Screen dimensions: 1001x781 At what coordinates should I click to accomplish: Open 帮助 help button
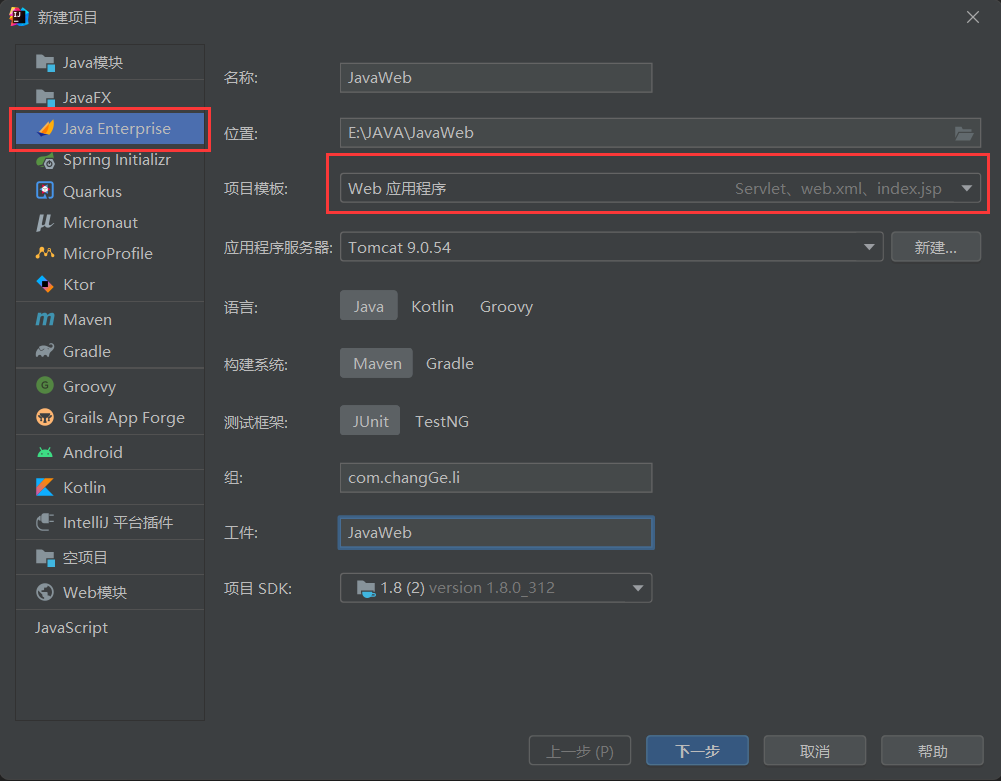(x=932, y=751)
